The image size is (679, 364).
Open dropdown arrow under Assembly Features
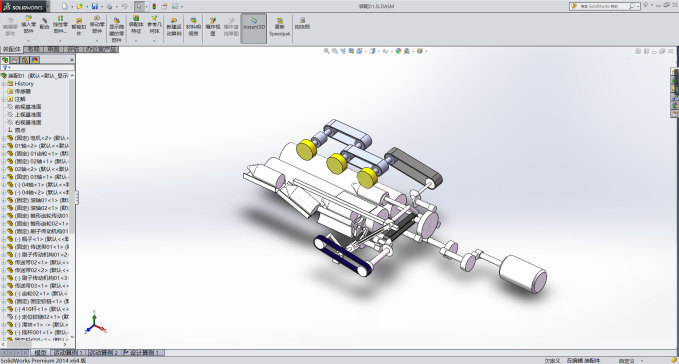tap(136, 41)
